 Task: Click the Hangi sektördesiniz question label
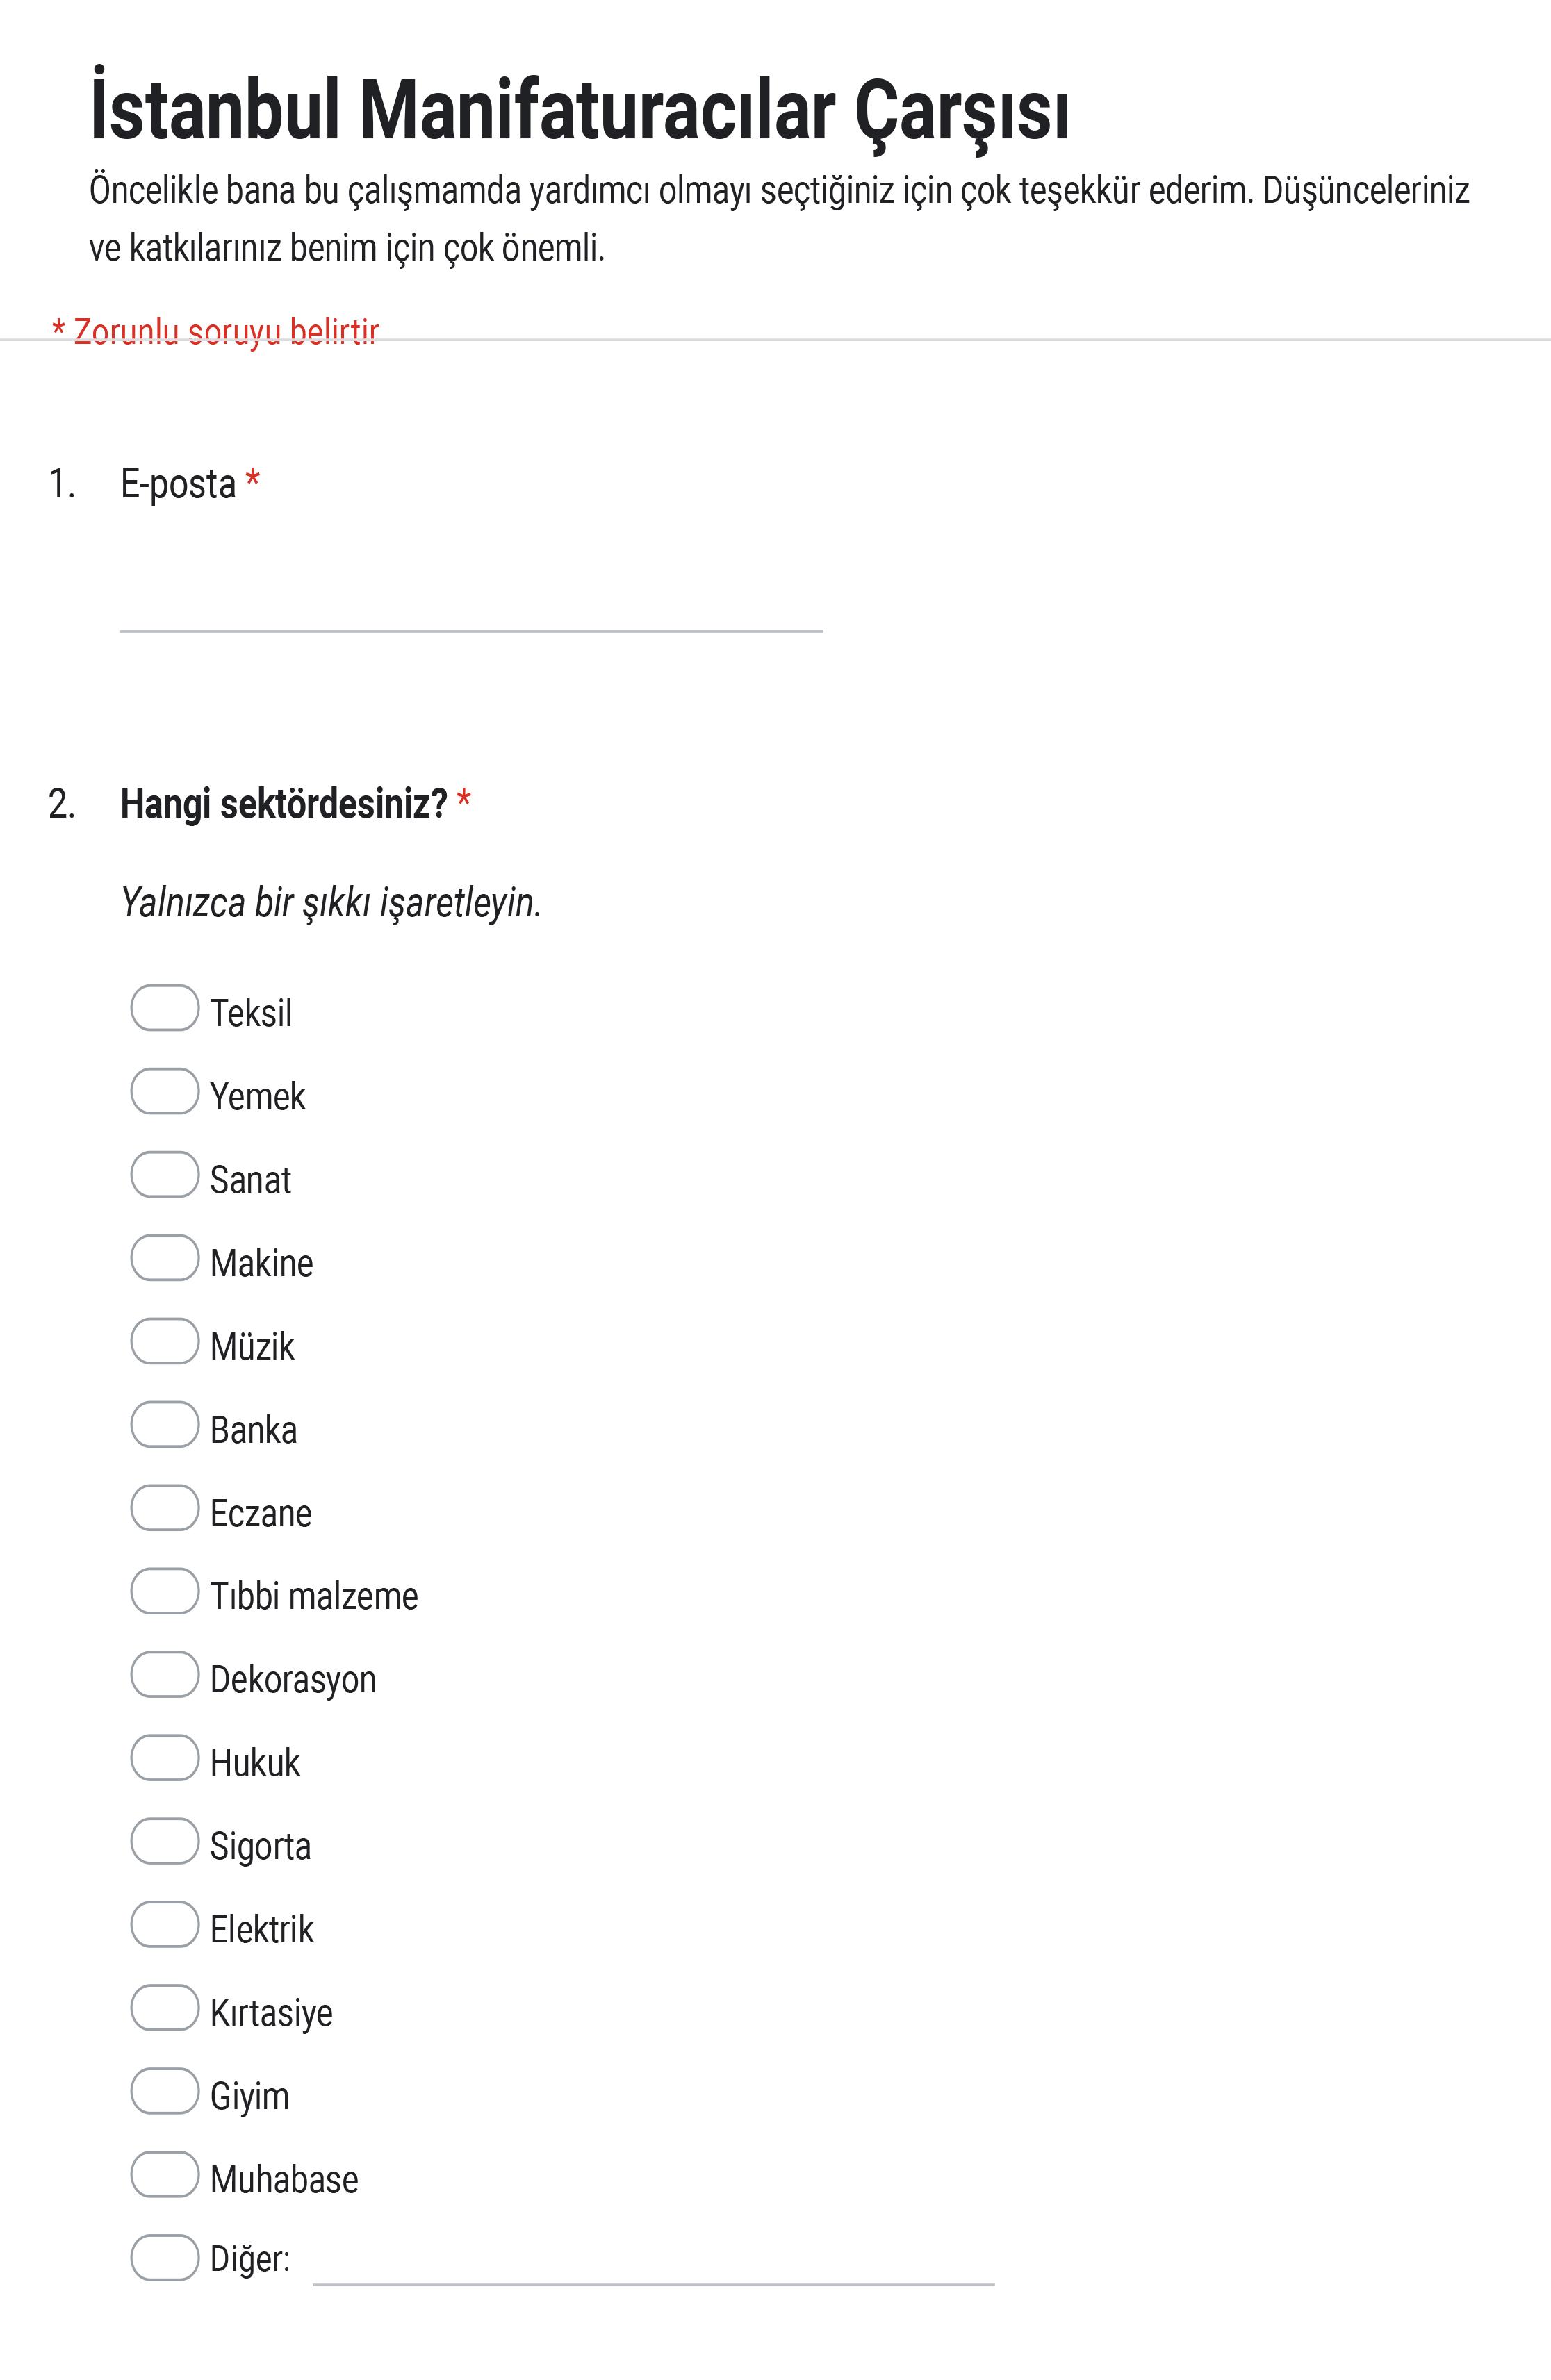284,803
